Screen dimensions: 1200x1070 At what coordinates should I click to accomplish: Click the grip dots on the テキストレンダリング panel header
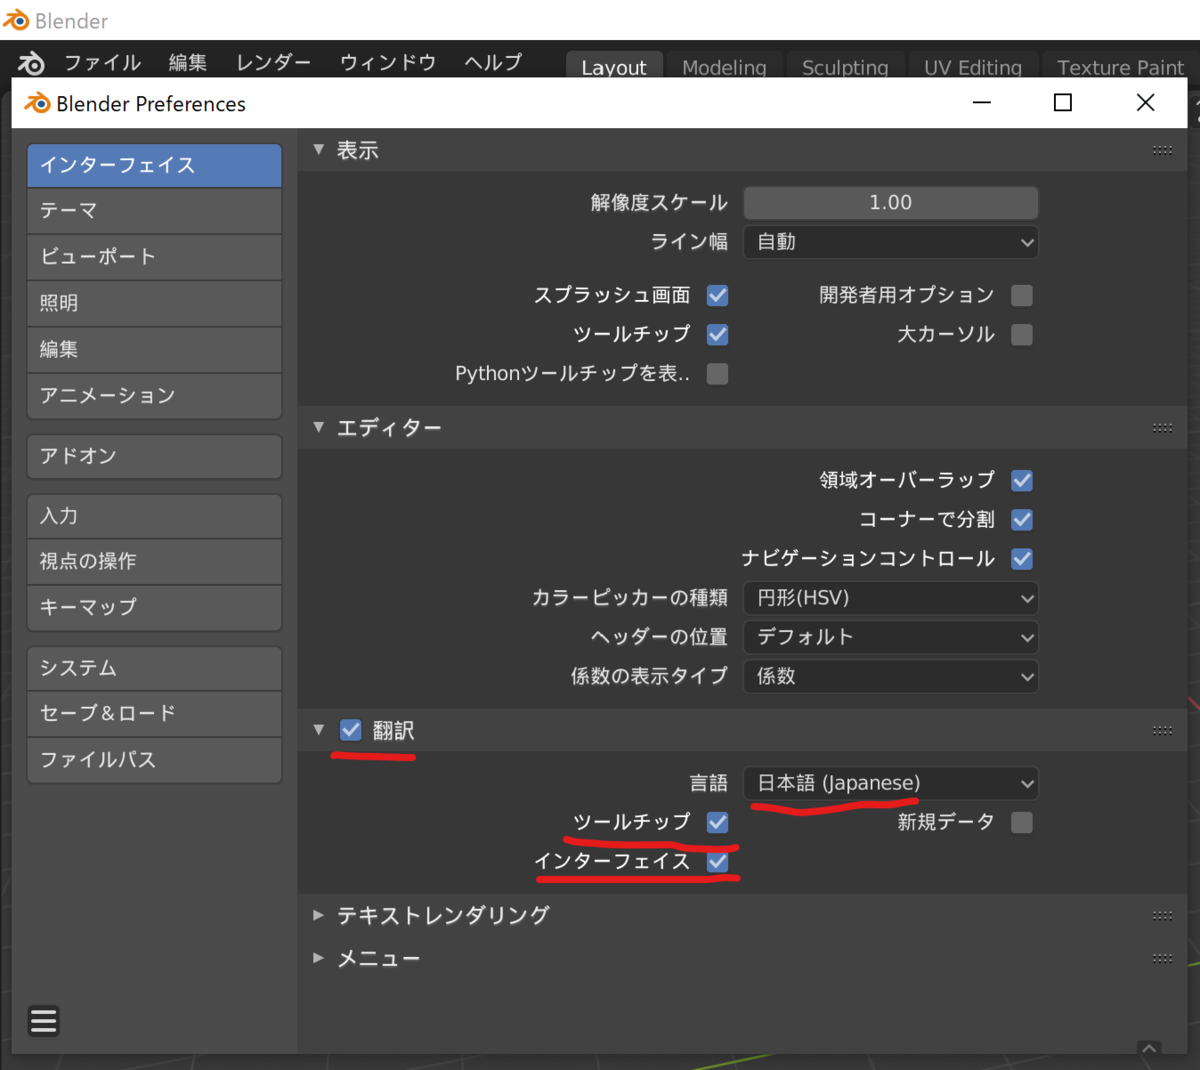(x=1162, y=916)
